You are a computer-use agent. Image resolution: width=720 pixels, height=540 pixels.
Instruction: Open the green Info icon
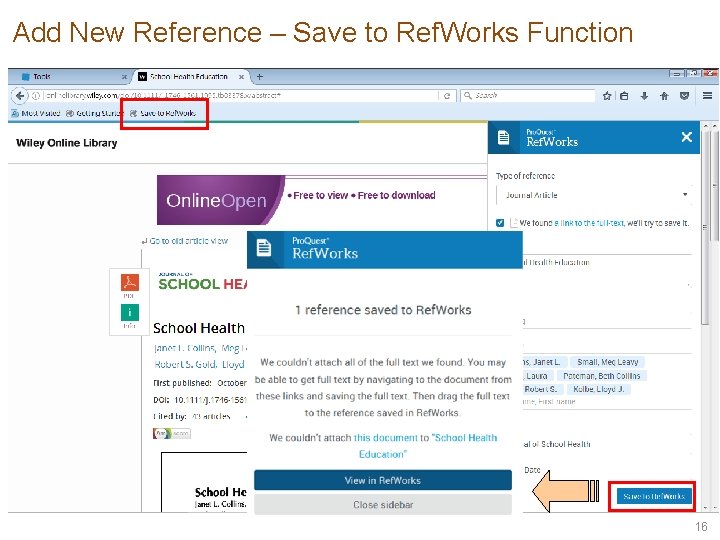tap(129, 313)
